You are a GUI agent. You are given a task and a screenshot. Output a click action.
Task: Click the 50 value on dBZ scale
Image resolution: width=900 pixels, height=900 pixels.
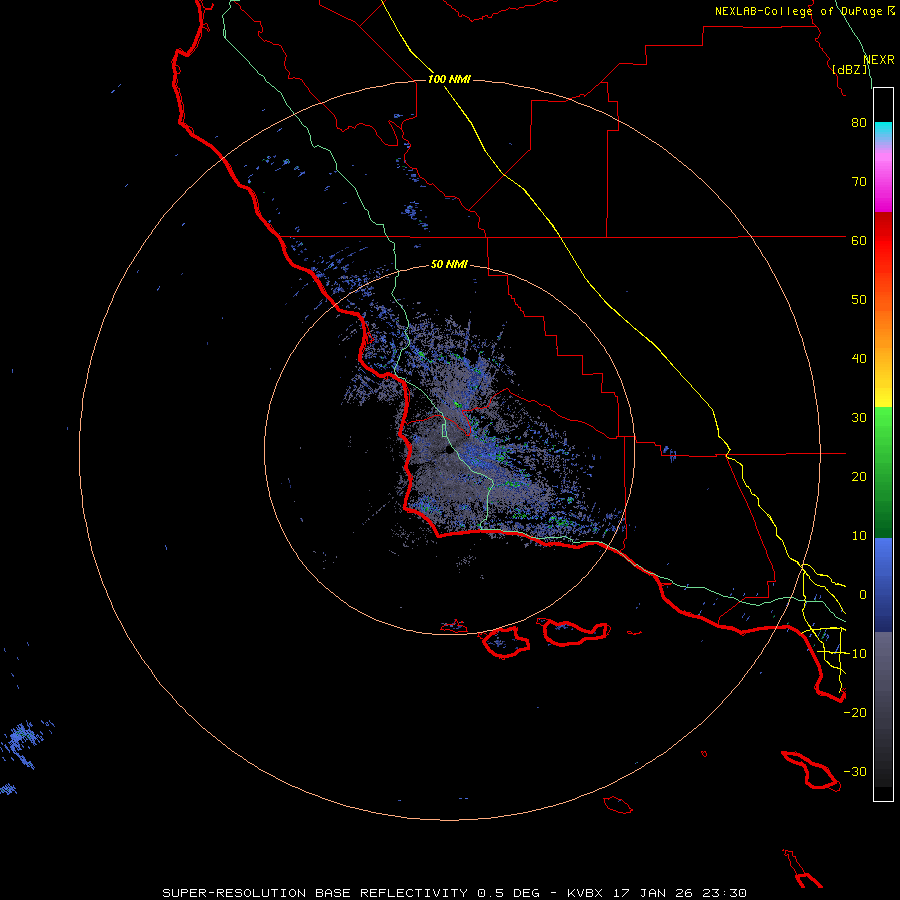(x=859, y=300)
